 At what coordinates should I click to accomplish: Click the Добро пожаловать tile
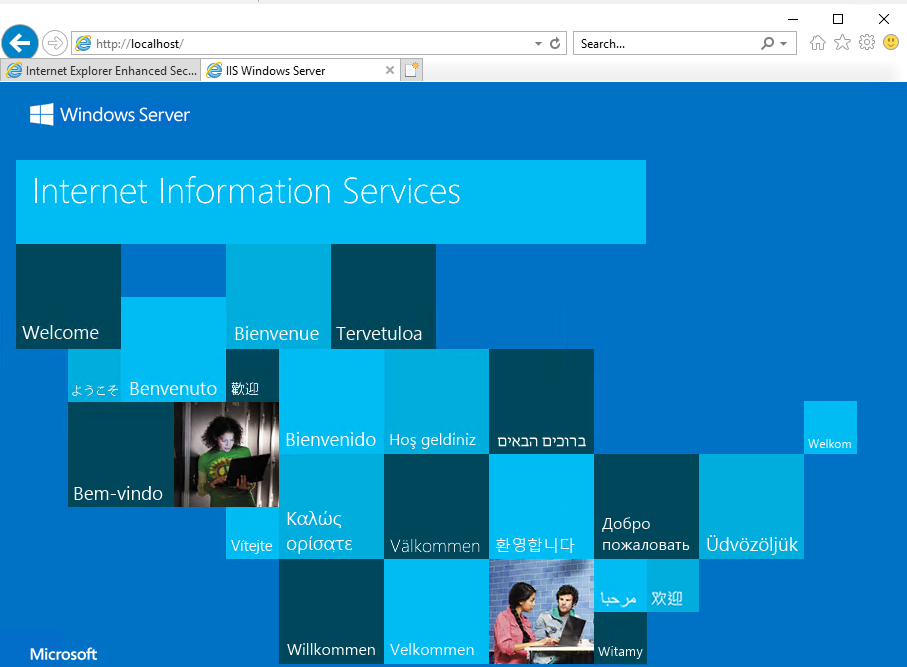coord(646,507)
